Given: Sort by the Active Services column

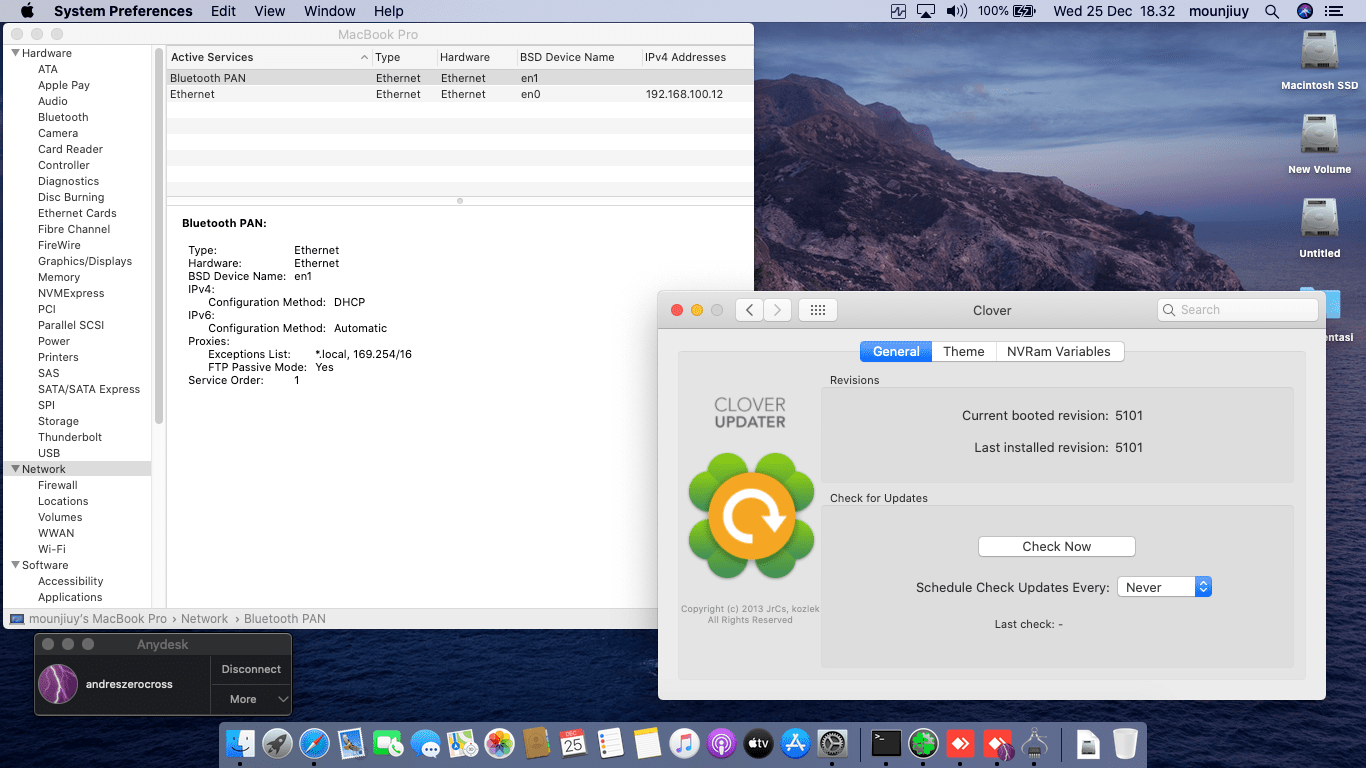Looking at the screenshot, I should pyautogui.click(x=269, y=57).
